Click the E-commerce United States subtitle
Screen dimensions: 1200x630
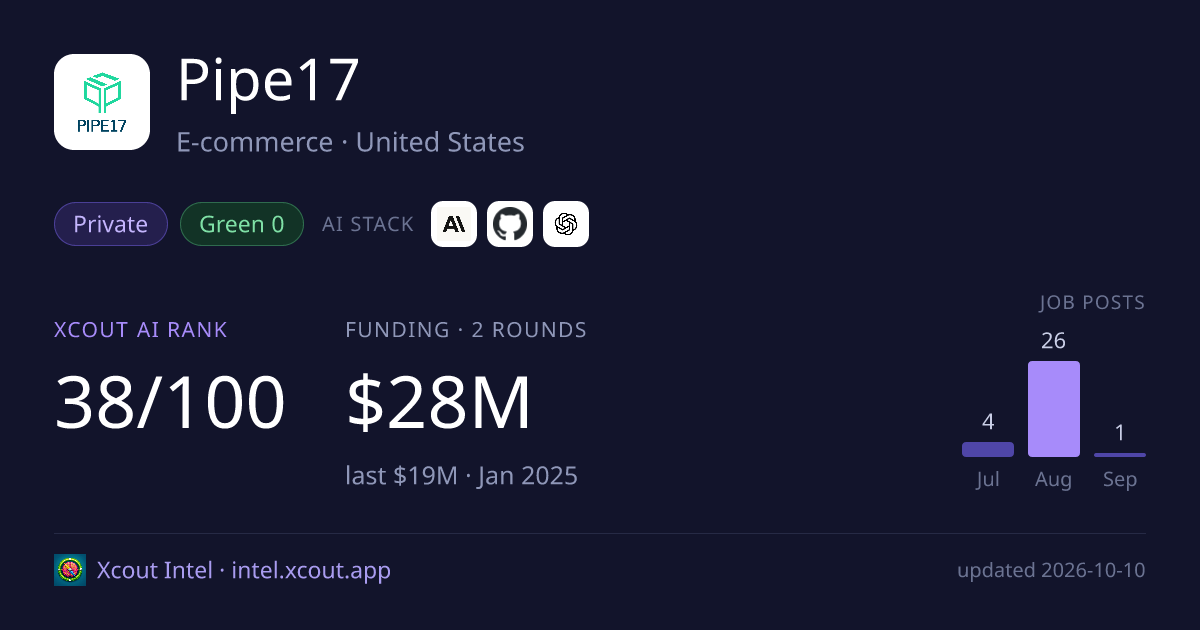pyautogui.click(x=351, y=142)
